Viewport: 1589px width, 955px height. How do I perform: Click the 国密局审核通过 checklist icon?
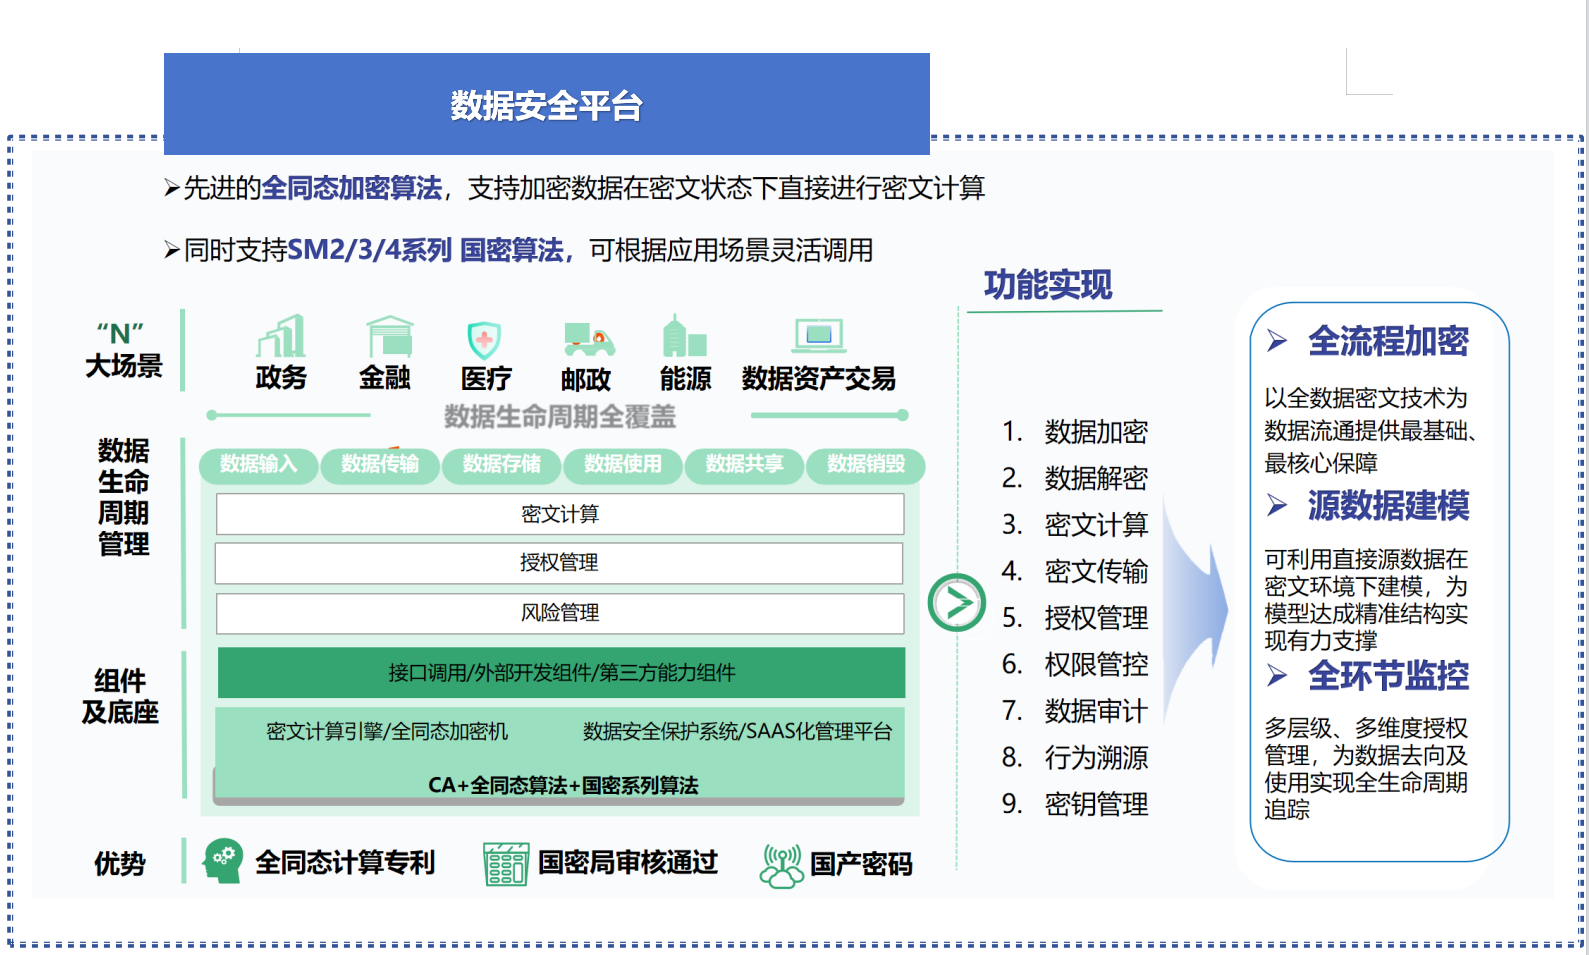coord(505,863)
